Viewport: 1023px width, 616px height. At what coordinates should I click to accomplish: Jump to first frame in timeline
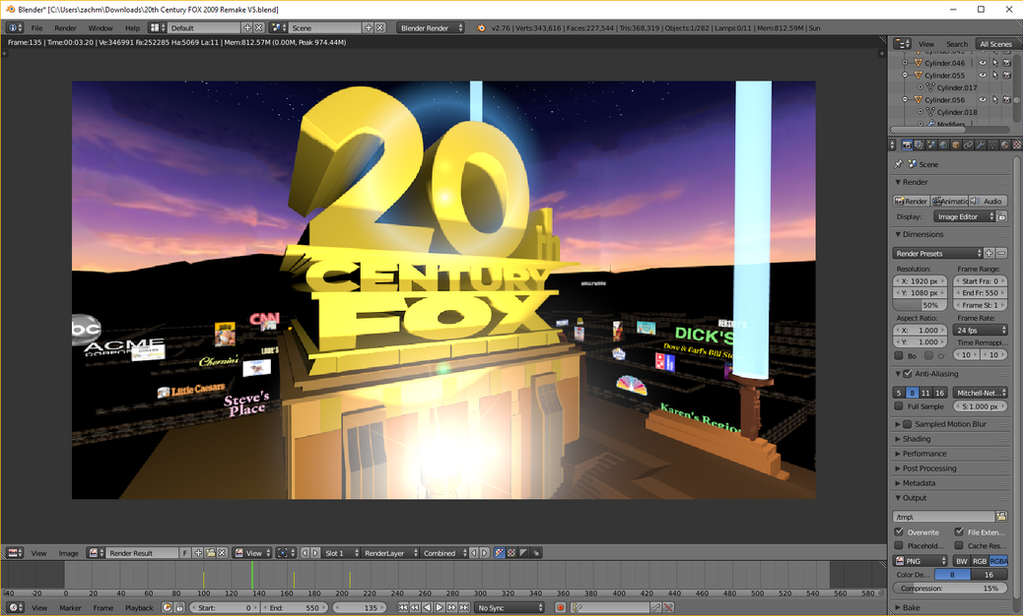click(x=403, y=608)
